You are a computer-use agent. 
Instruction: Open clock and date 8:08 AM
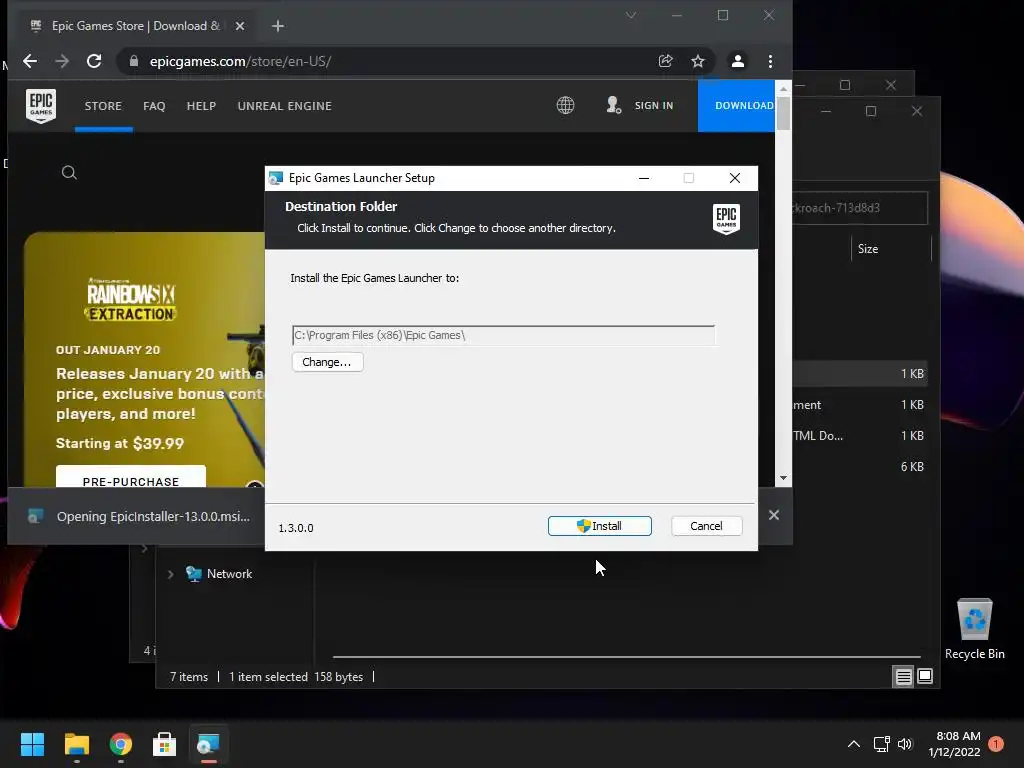[x=954, y=744]
